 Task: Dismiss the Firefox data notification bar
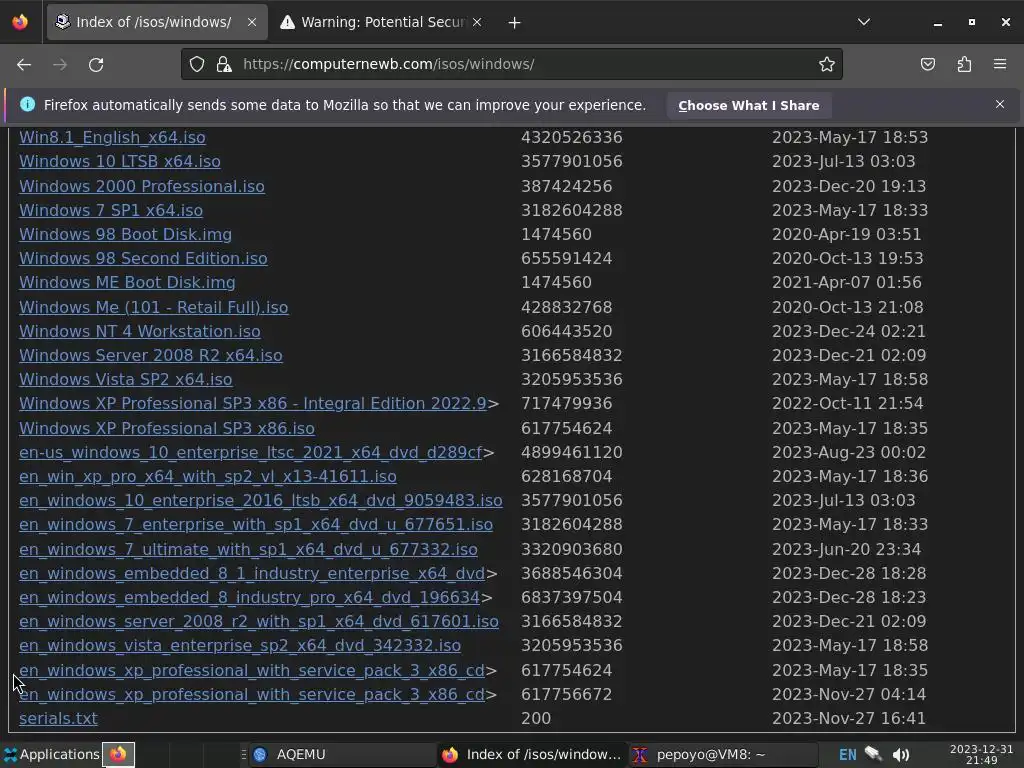(x=1000, y=104)
